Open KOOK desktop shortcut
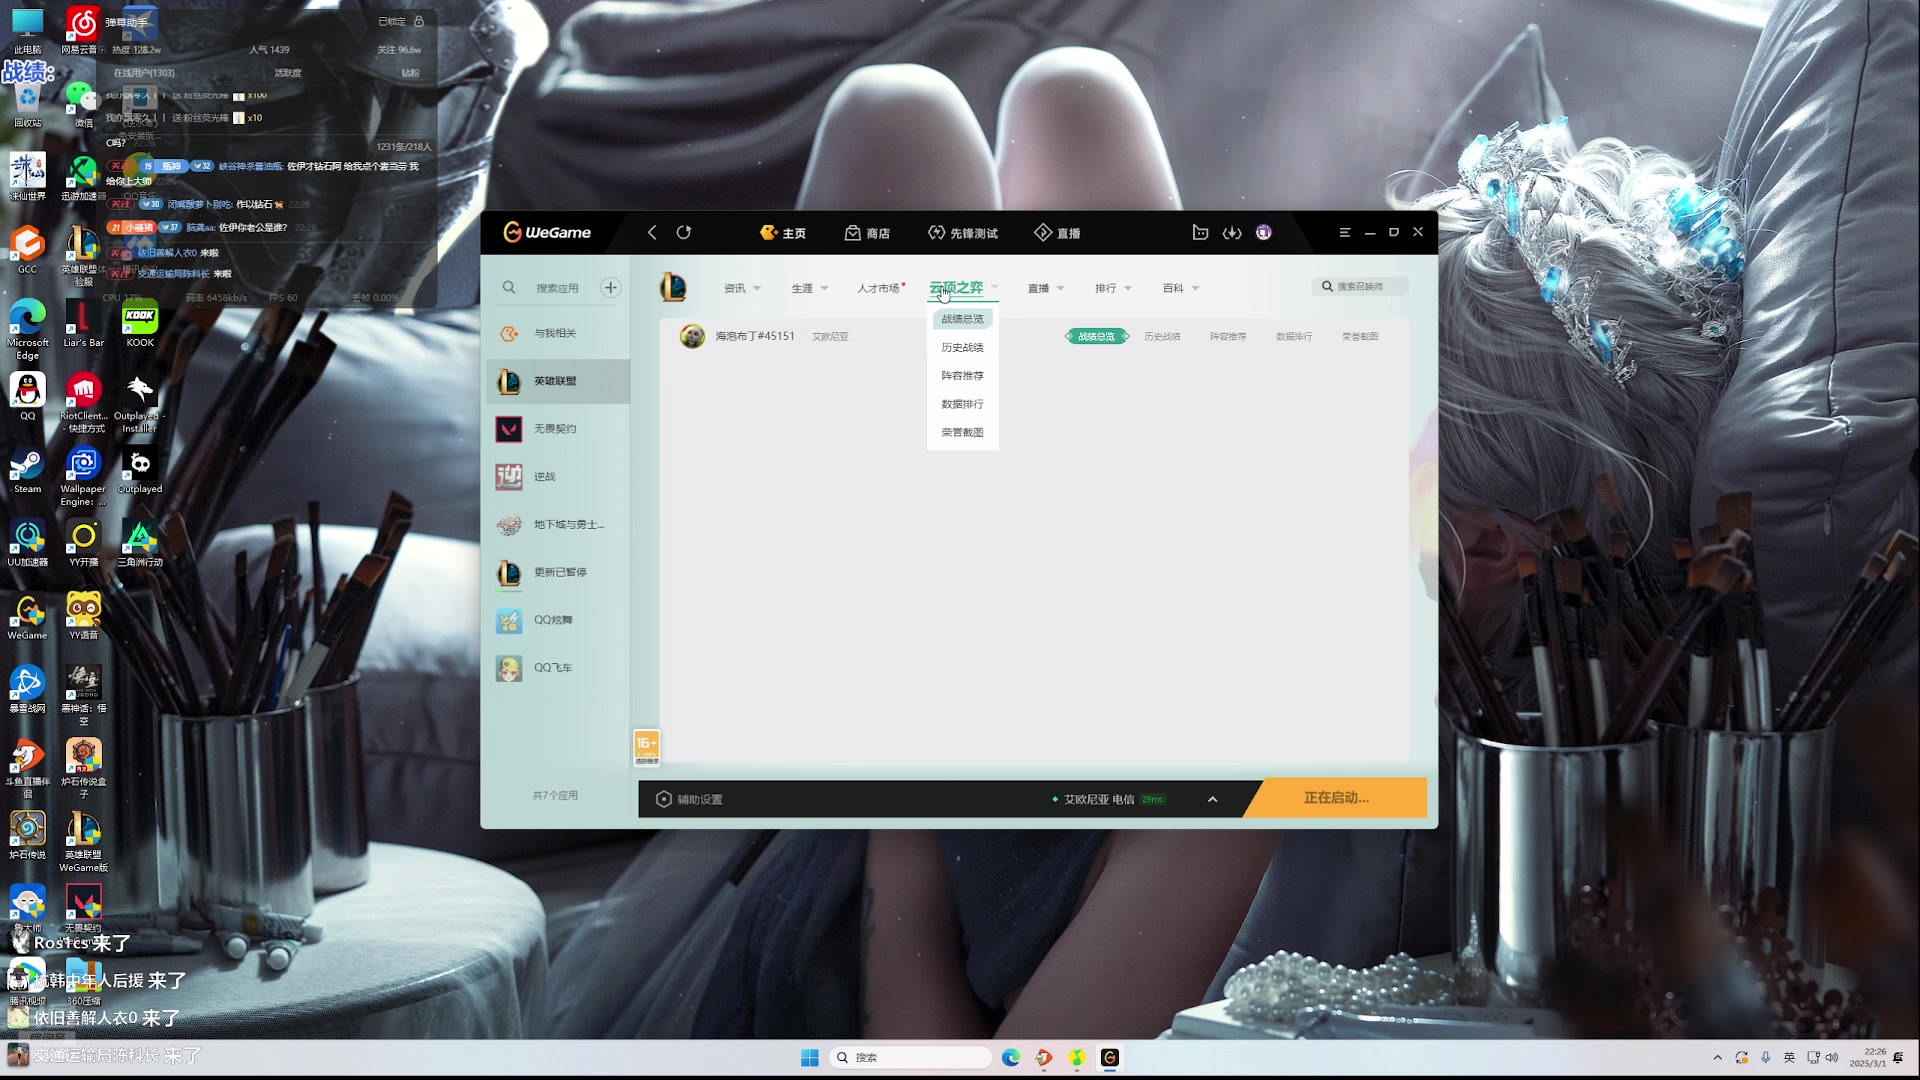Image resolution: width=1920 pixels, height=1080 pixels. pos(140,324)
